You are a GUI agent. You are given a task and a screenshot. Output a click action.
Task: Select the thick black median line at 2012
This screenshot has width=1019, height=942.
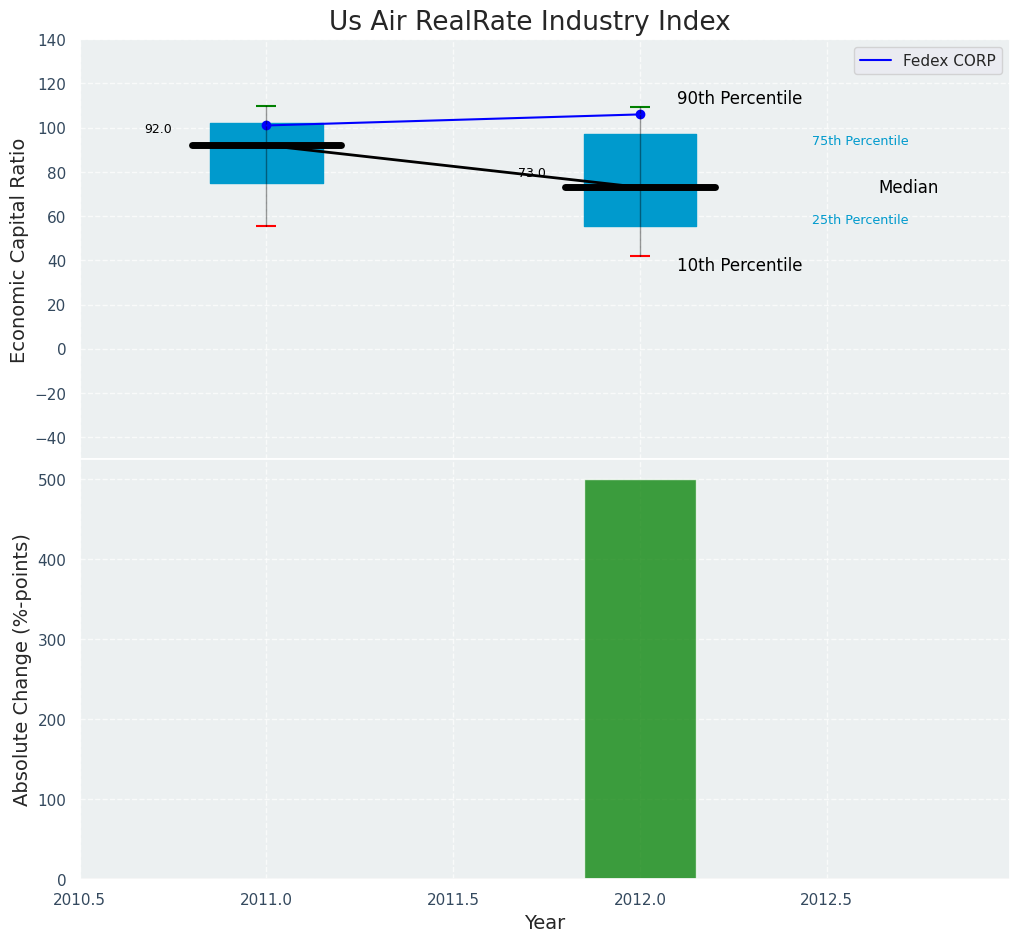tap(680, 187)
